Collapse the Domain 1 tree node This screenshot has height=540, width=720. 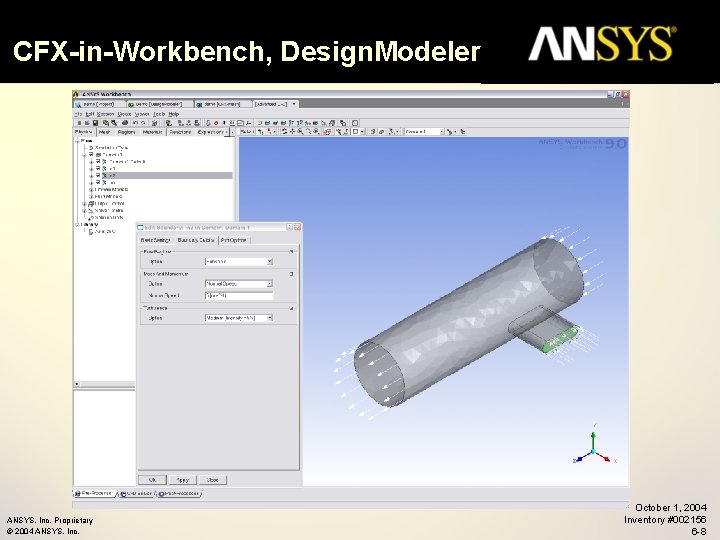pos(84,155)
